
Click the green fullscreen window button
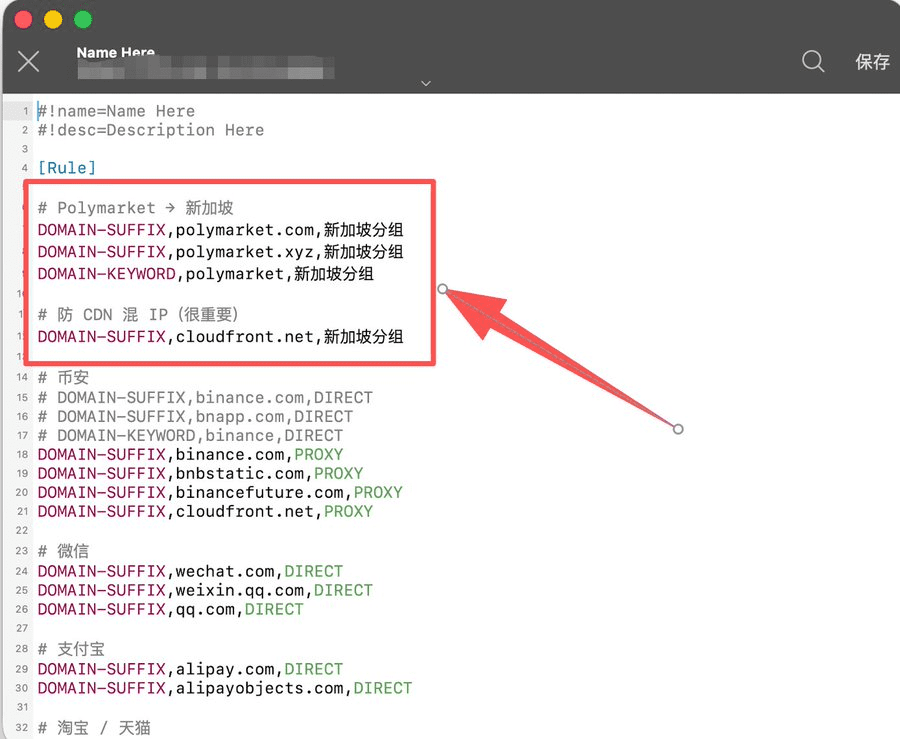point(83,20)
